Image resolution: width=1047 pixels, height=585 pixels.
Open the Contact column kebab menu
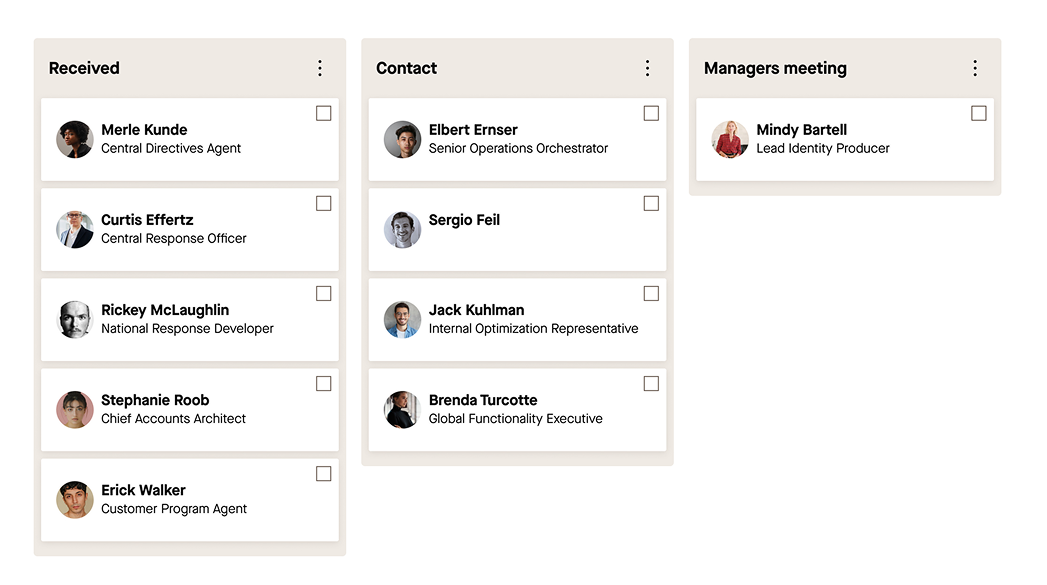point(647,68)
